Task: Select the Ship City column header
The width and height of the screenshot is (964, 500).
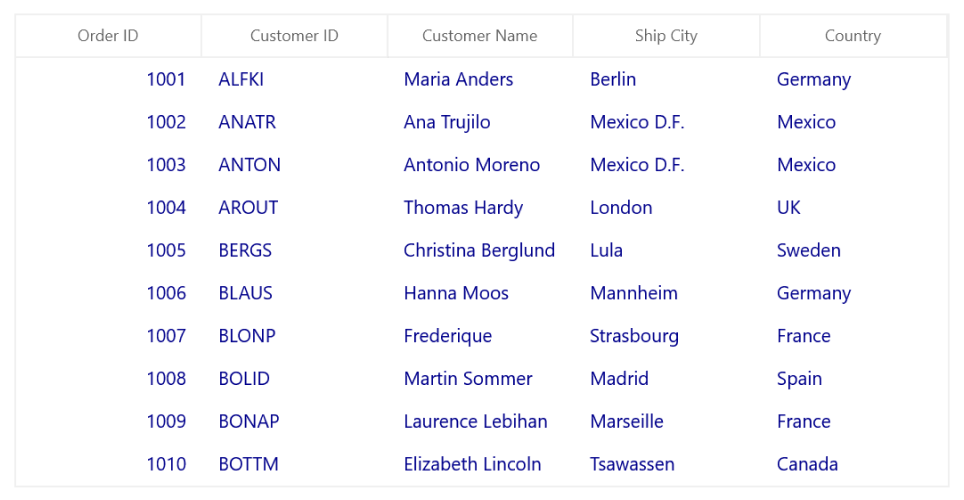Action: pyautogui.click(x=666, y=36)
